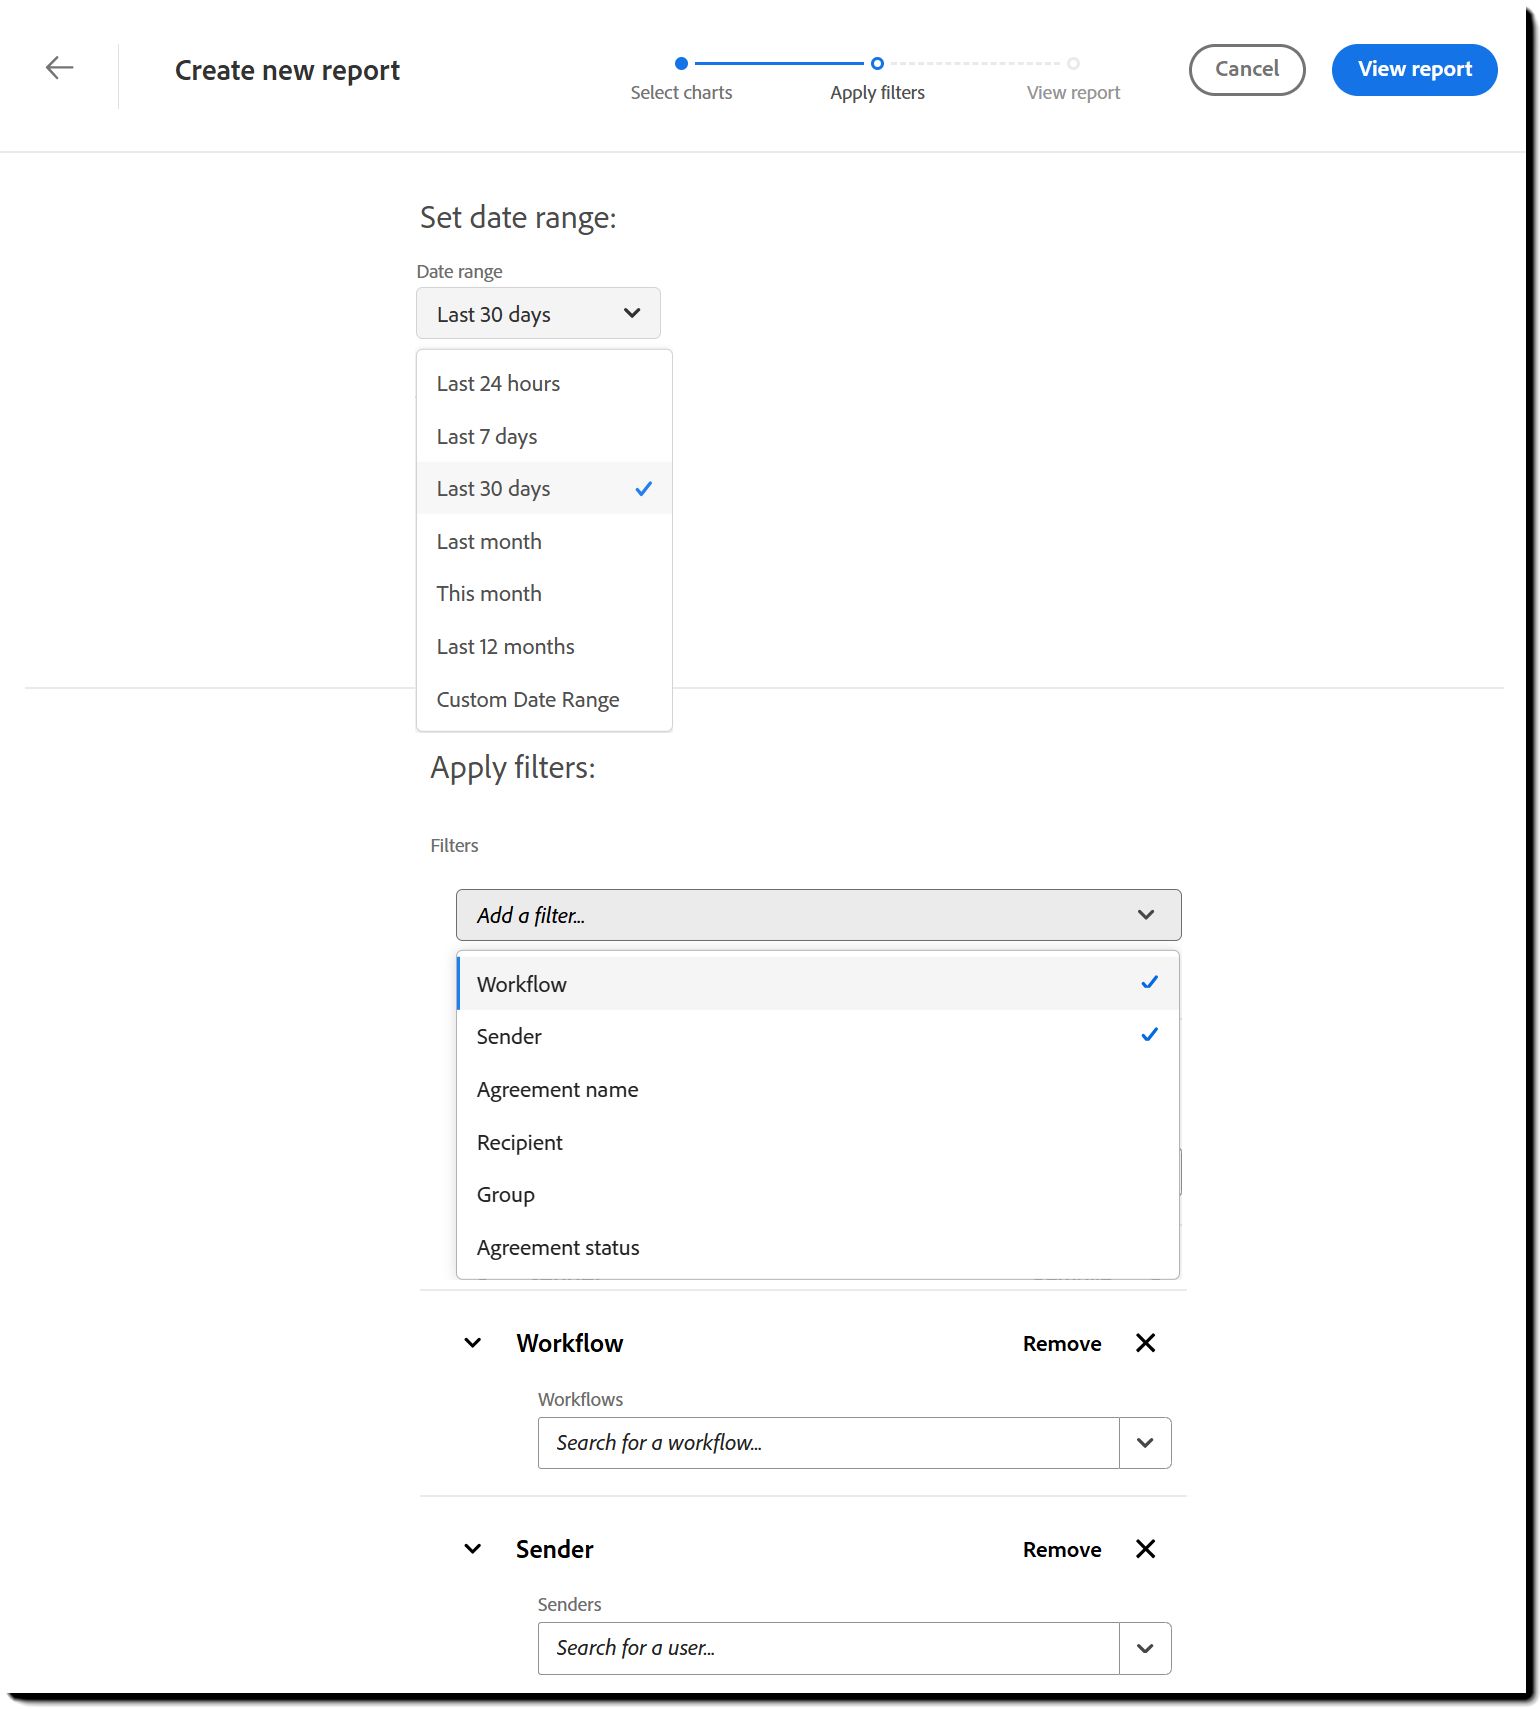Pick the This month option
Image resolution: width=1540 pixels, height=1709 pixels.
point(544,594)
